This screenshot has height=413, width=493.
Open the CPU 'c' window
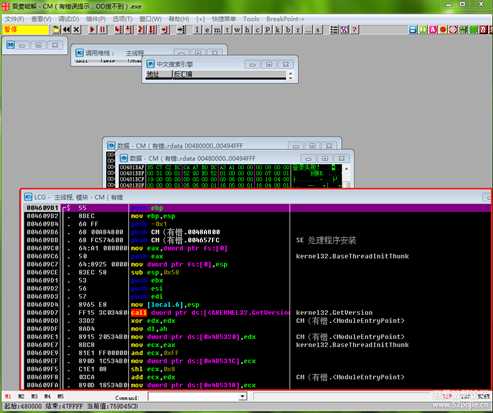(258, 30)
